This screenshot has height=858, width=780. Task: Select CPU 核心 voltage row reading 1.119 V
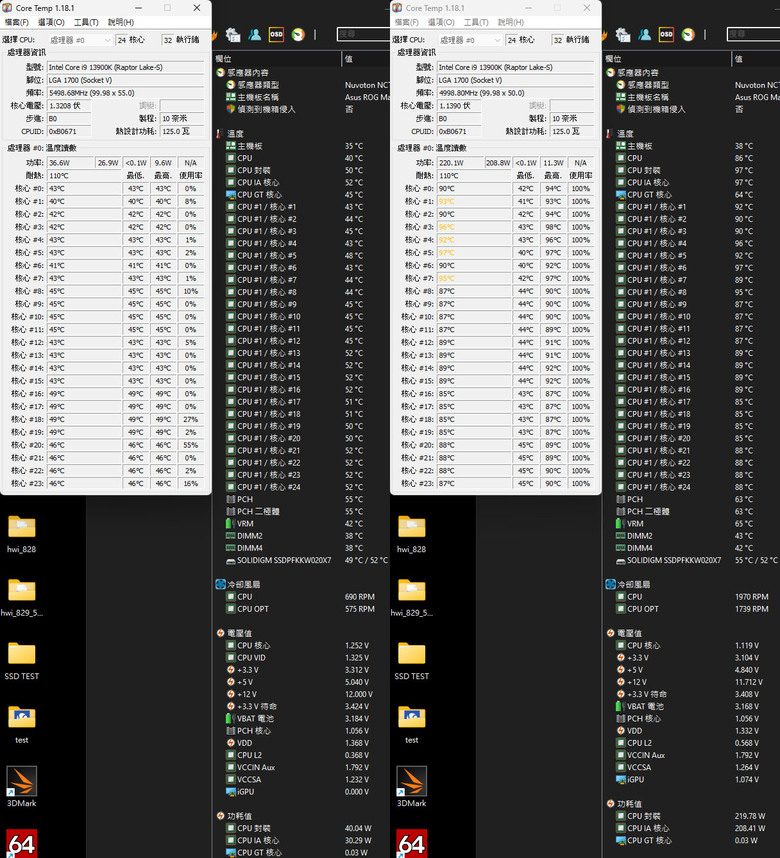(x=691, y=646)
